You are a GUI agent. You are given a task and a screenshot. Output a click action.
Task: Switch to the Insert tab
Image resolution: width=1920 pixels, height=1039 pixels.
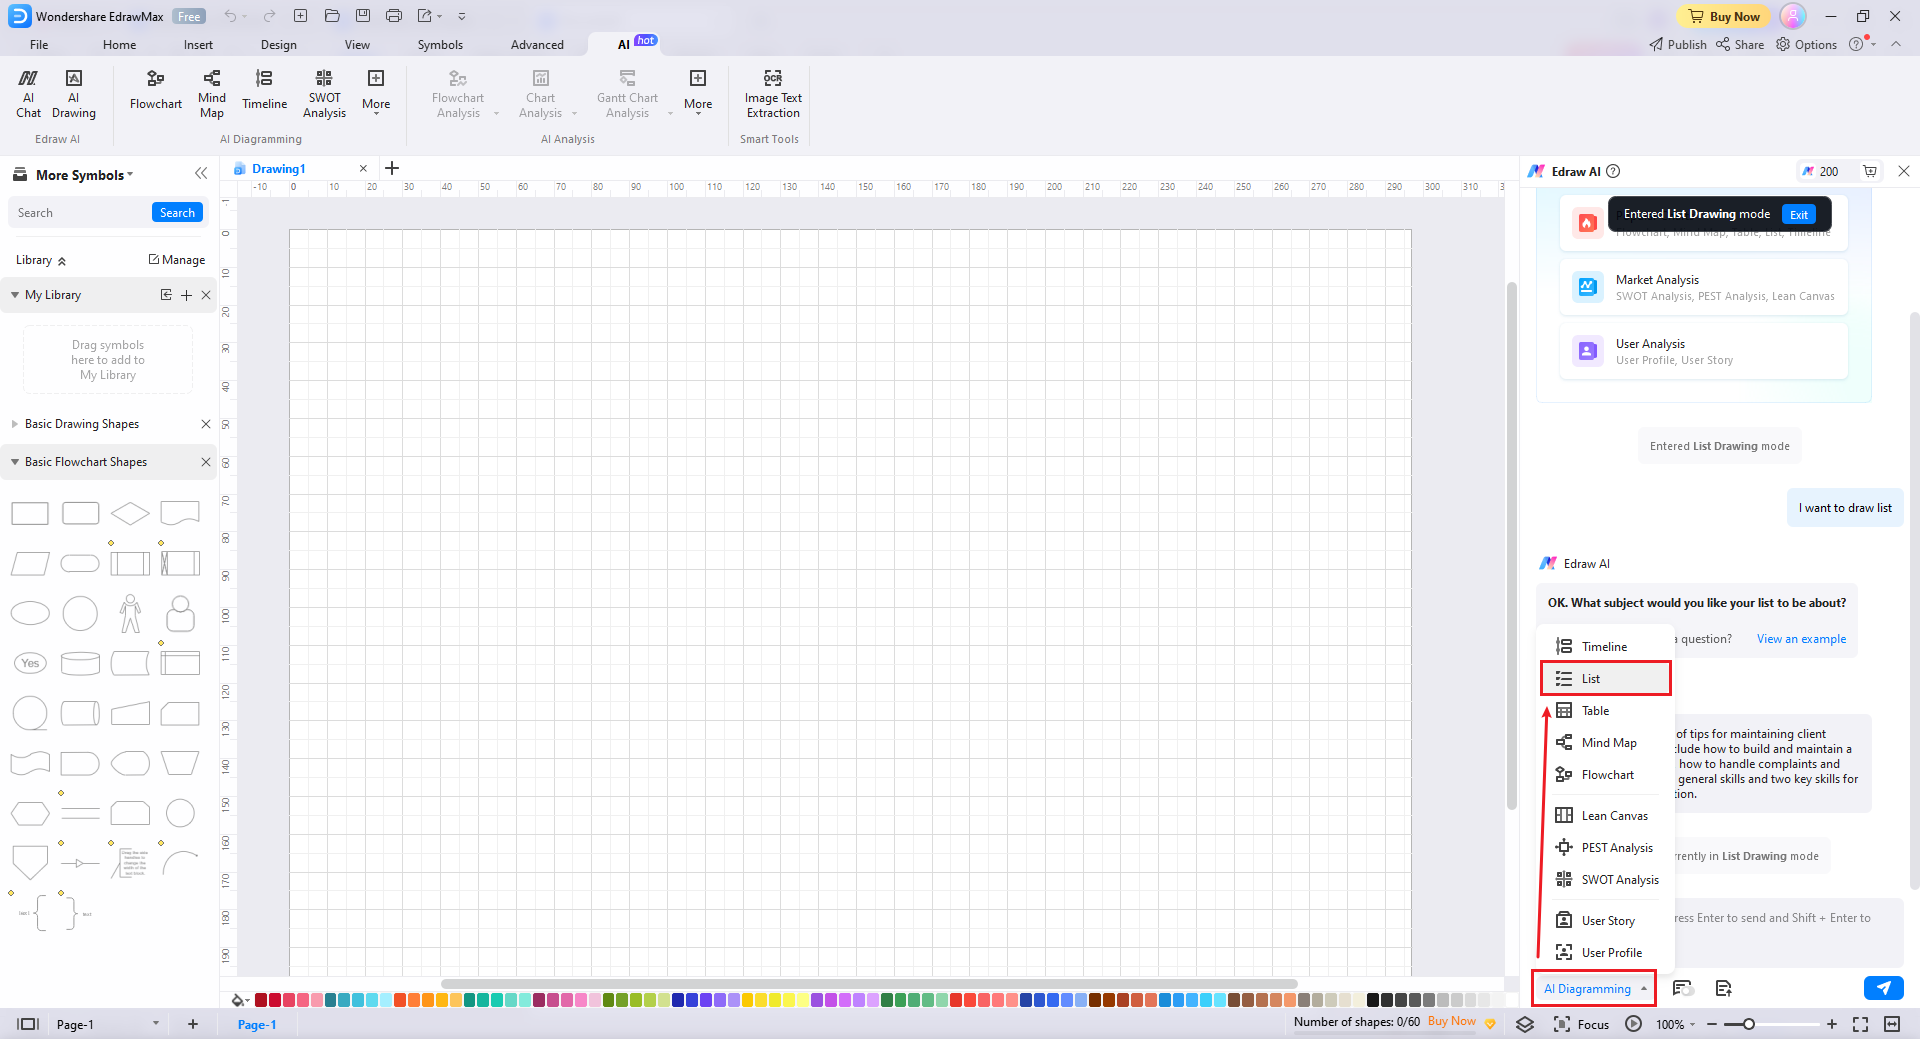pyautogui.click(x=198, y=44)
